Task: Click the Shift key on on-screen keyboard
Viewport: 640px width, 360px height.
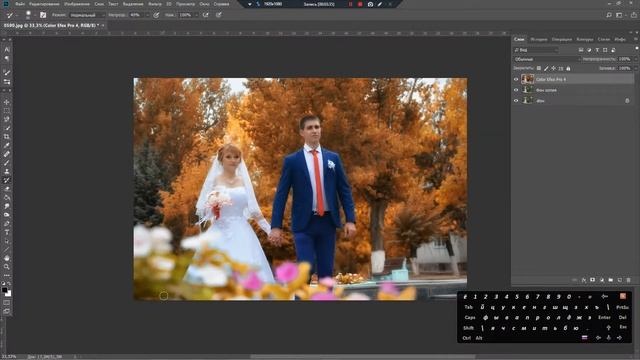Action: [x=469, y=328]
